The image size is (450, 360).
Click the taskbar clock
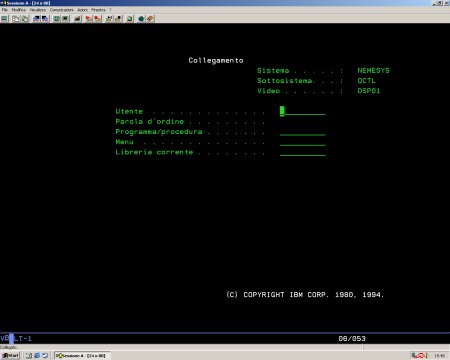439,356
